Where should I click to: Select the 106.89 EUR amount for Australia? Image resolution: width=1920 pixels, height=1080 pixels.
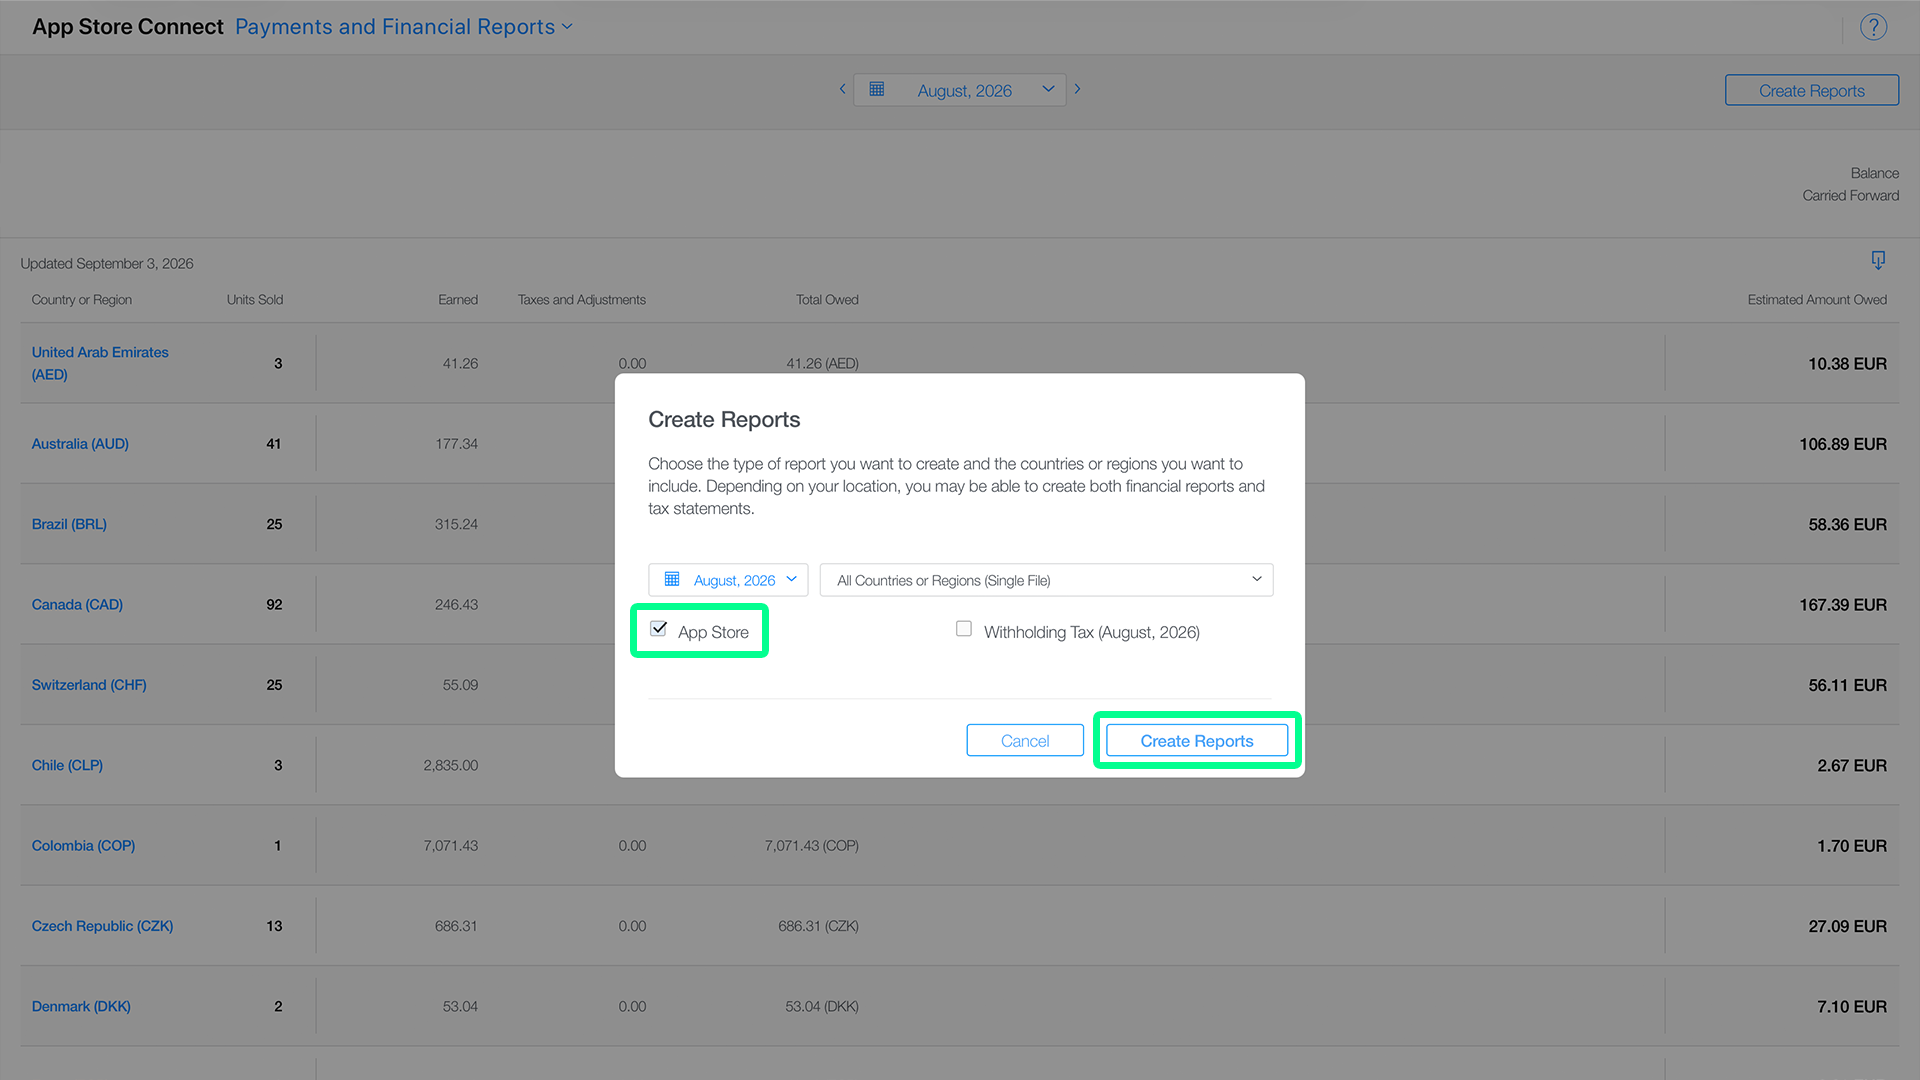[1843, 444]
